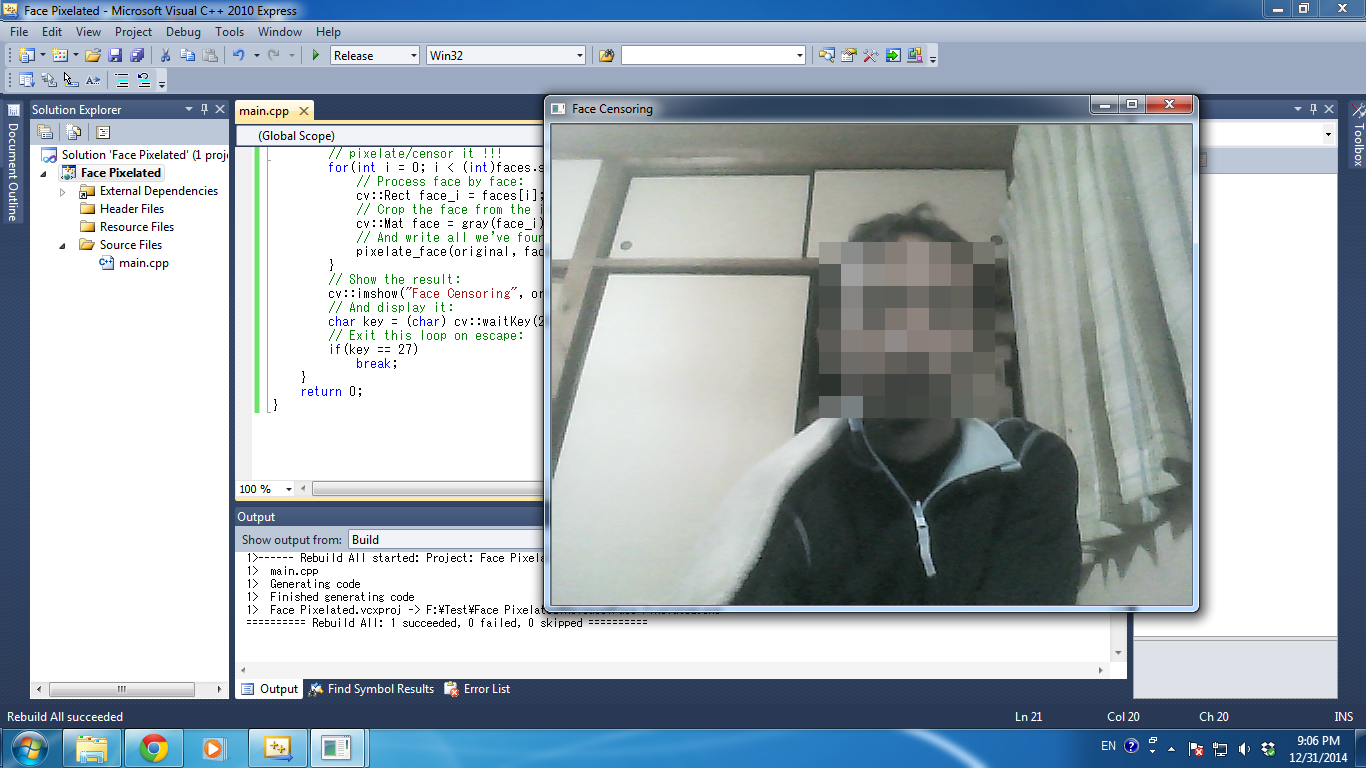Expand the External Dependencies node
1366x768 pixels.
click(63, 191)
